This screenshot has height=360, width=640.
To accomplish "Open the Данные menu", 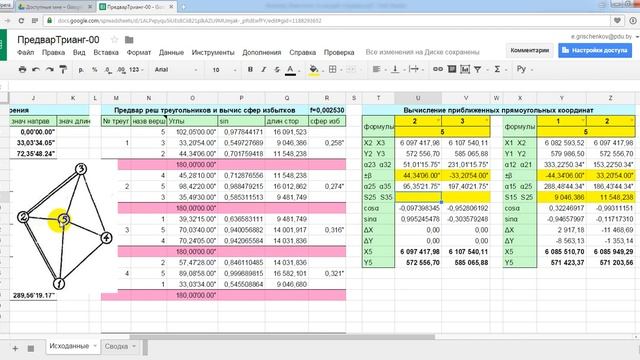I will coord(171,52).
